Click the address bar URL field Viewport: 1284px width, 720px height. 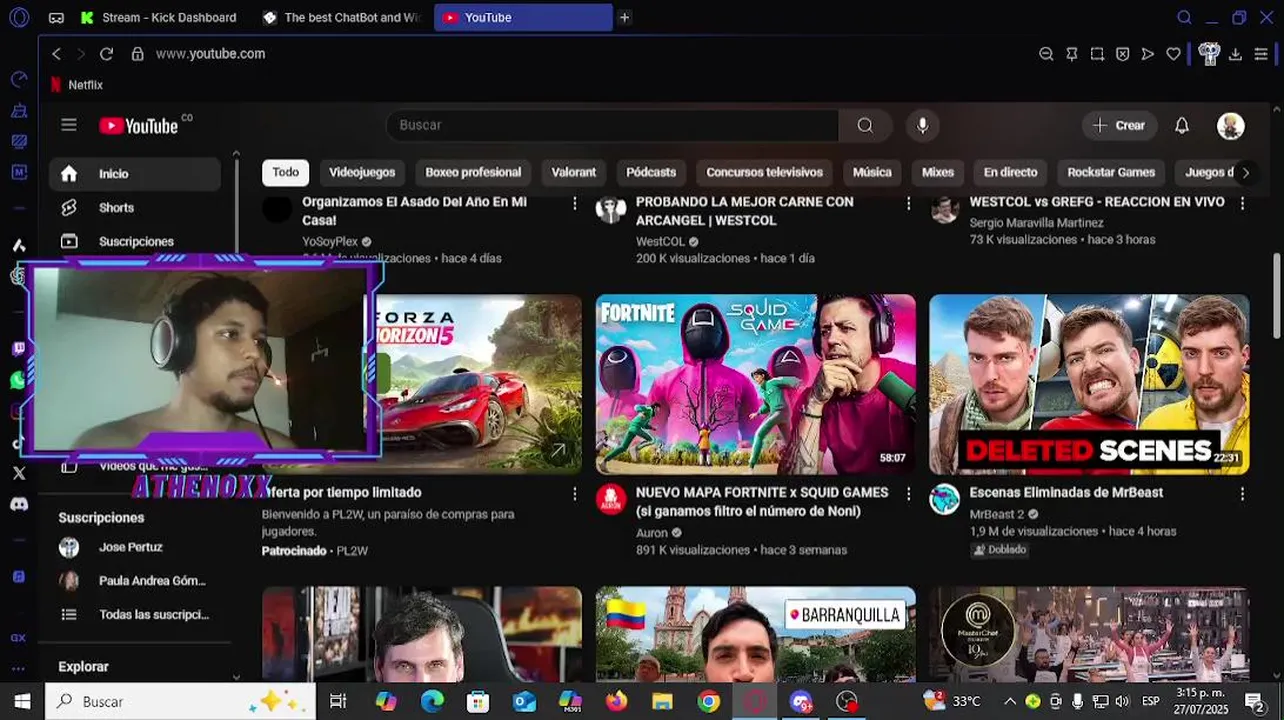tap(590, 54)
